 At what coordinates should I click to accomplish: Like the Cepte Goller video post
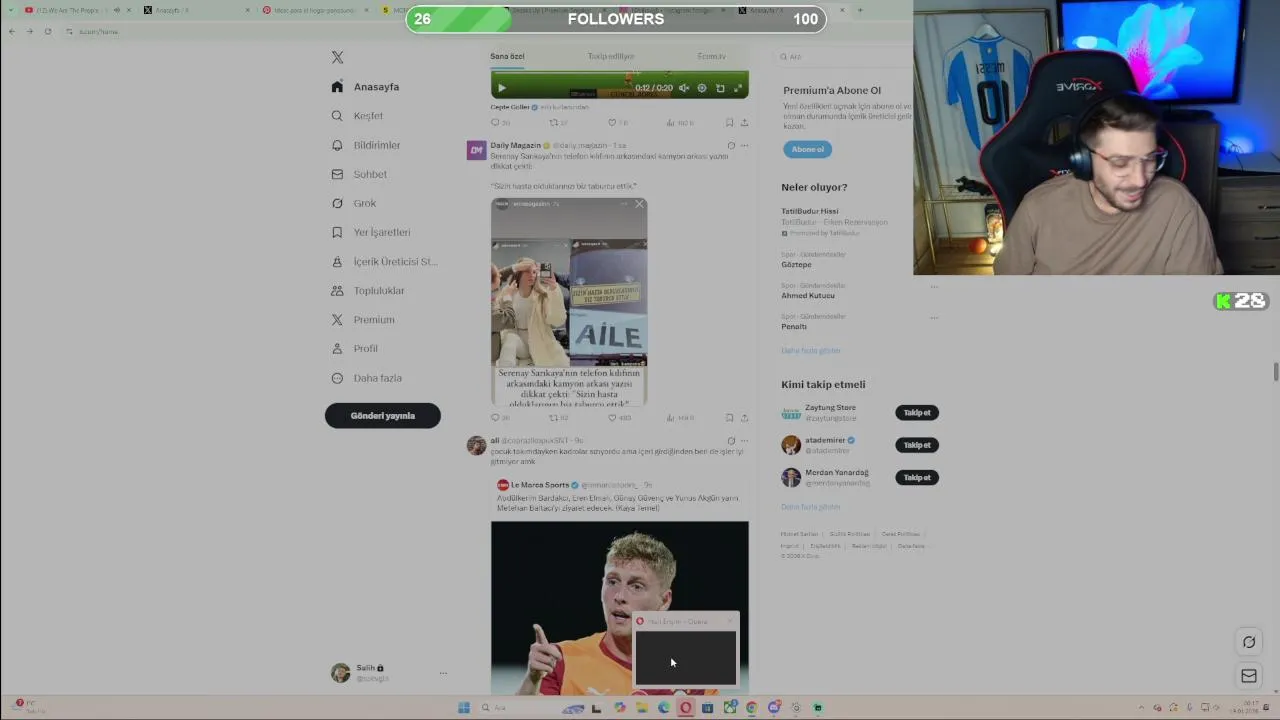pos(617,123)
